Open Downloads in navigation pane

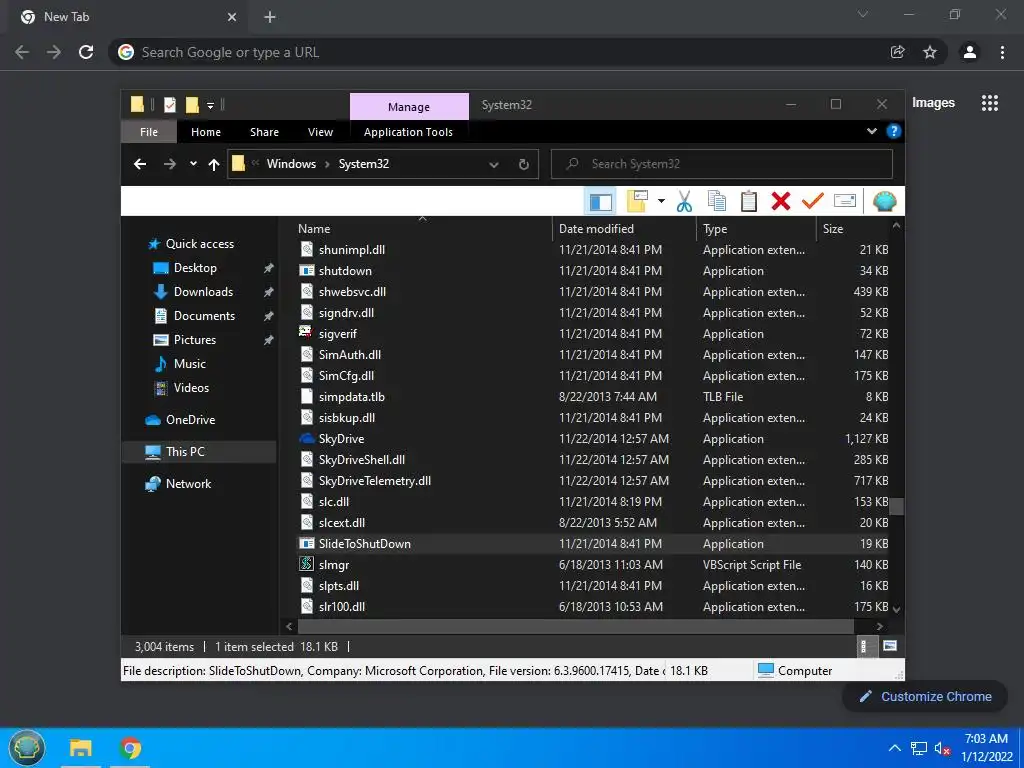click(x=203, y=292)
